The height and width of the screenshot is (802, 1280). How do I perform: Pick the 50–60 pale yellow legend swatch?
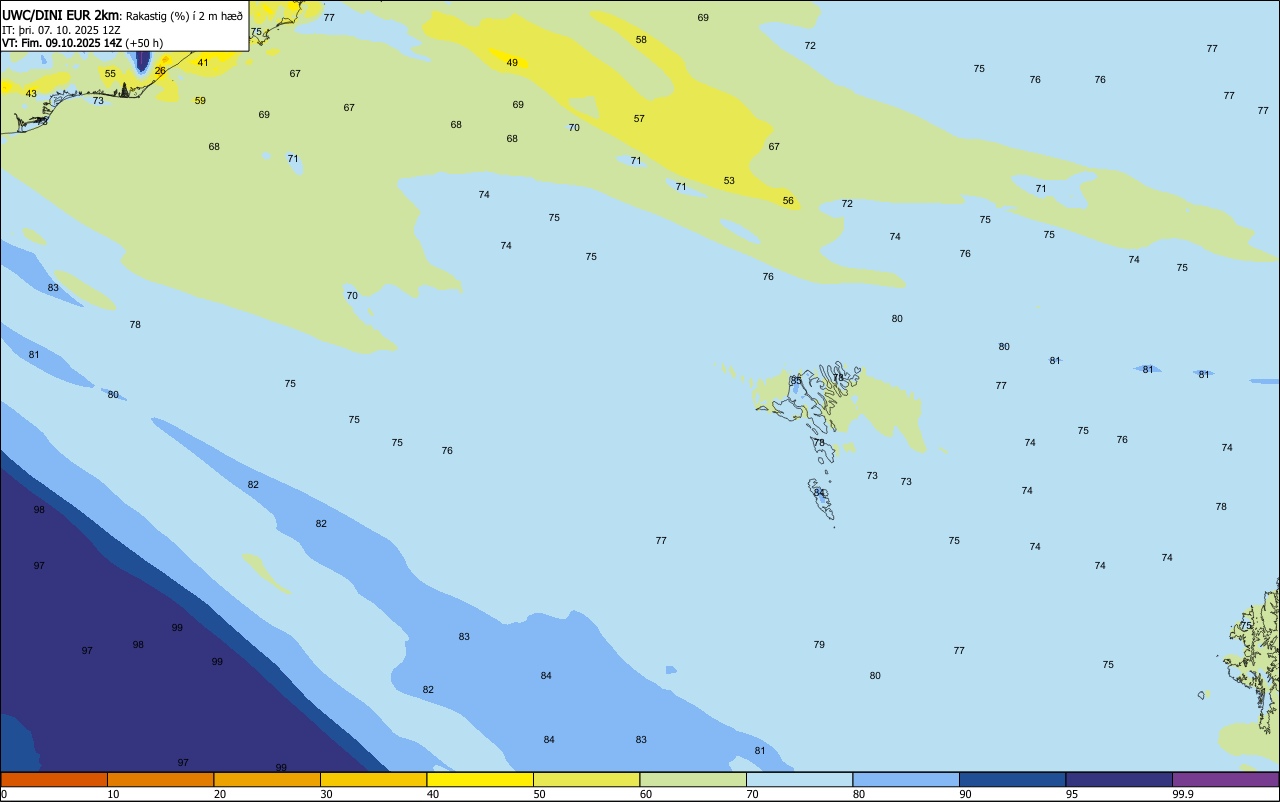pyautogui.click(x=586, y=779)
